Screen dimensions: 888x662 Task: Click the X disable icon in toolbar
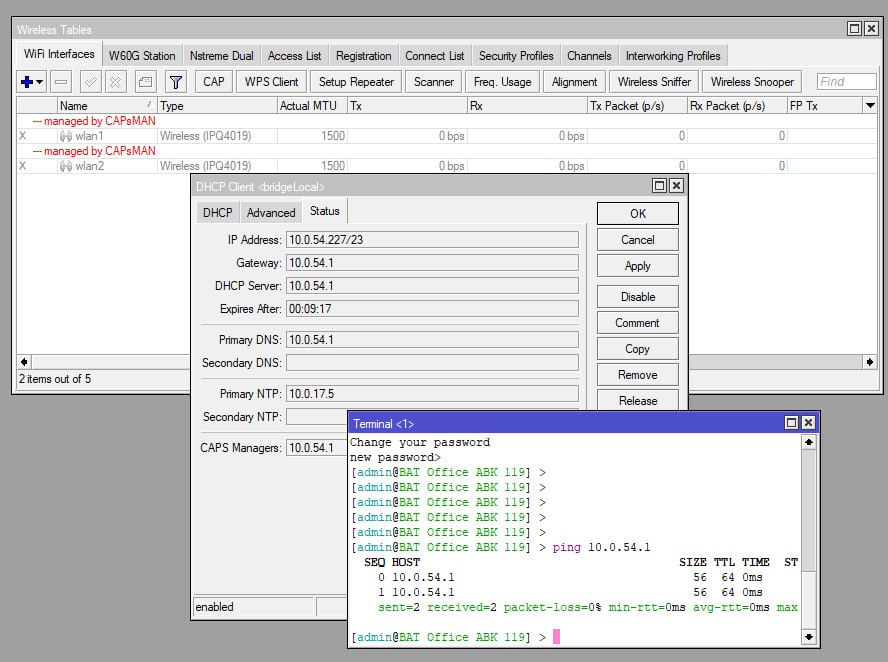click(116, 82)
